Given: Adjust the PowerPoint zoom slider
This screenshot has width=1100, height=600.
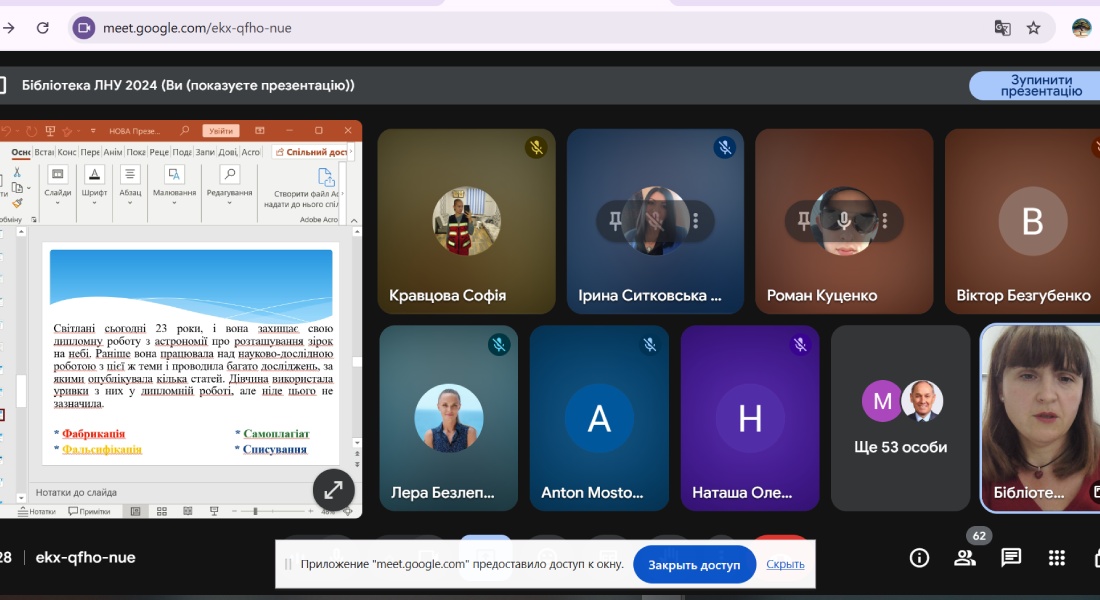Looking at the screenshot, I should 256,511.
